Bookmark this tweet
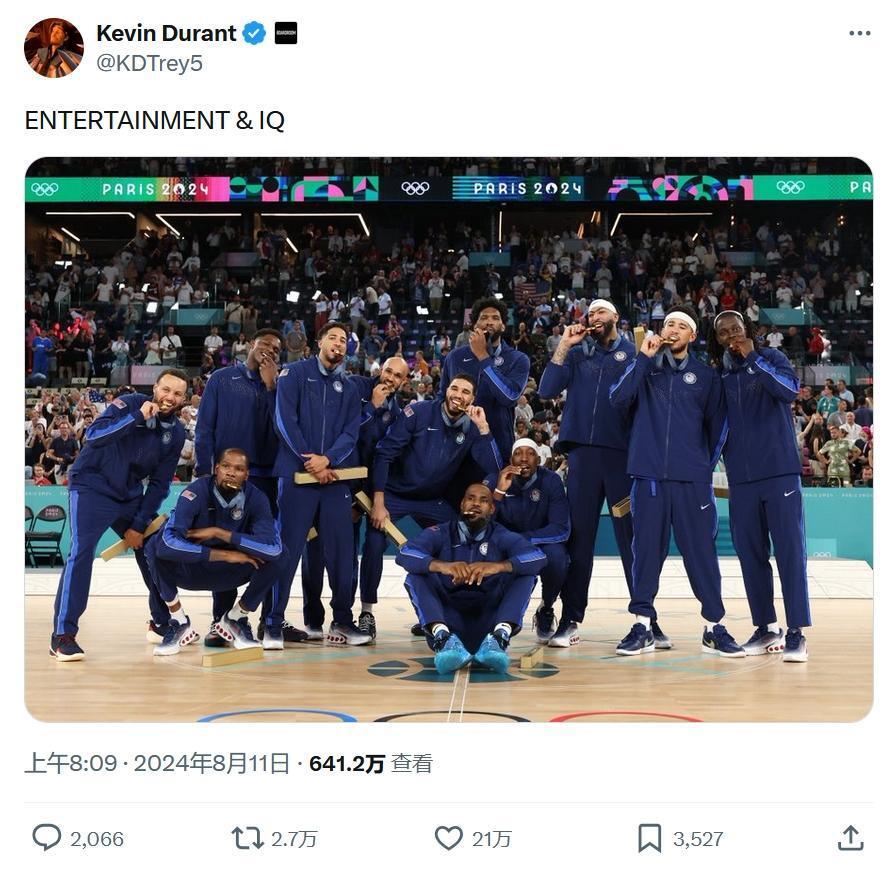The height and width of the screenshot is (871, 895). [x=650, y=838]
